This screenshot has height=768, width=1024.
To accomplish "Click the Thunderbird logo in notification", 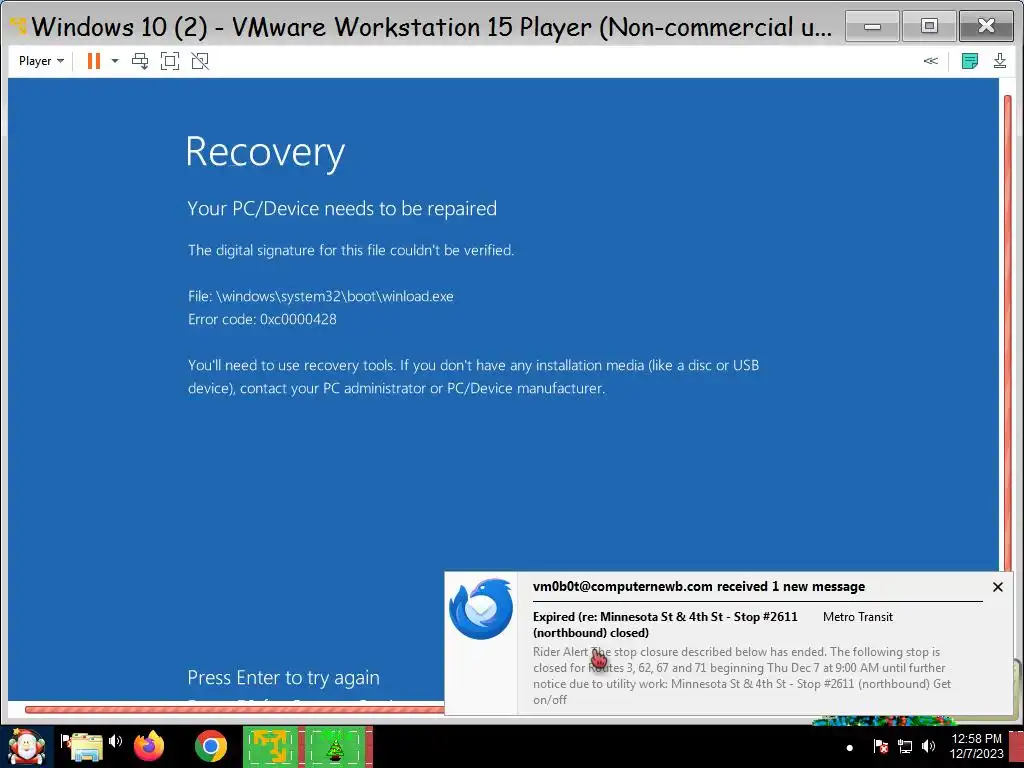I will [481, 609].
